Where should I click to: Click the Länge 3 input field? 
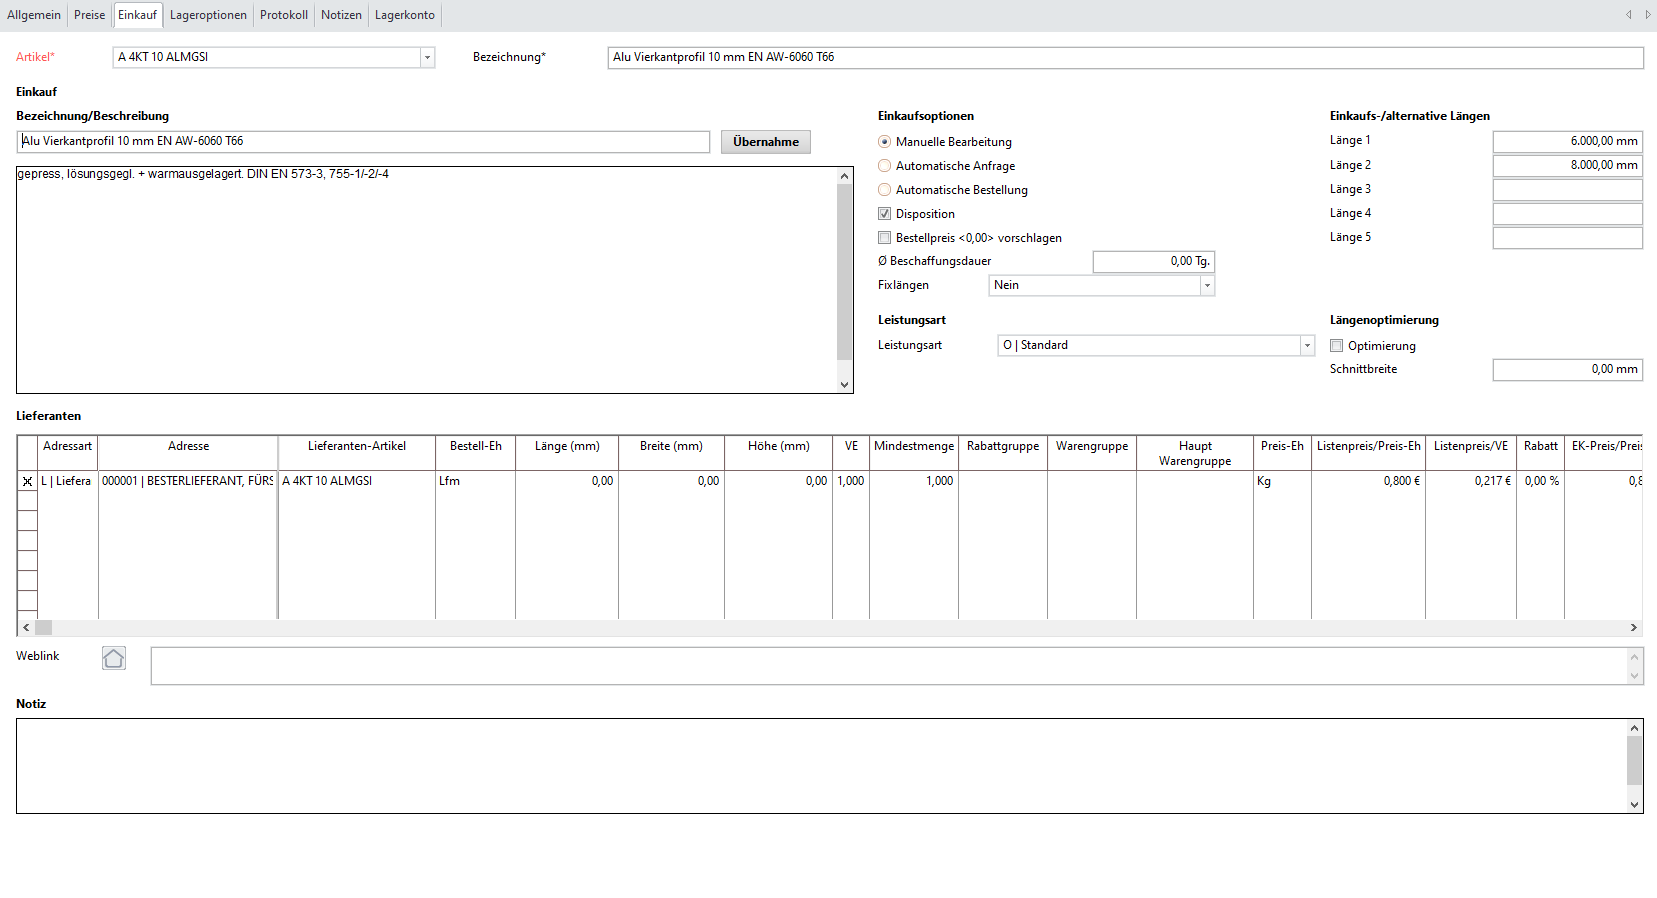coord(1567,190)
